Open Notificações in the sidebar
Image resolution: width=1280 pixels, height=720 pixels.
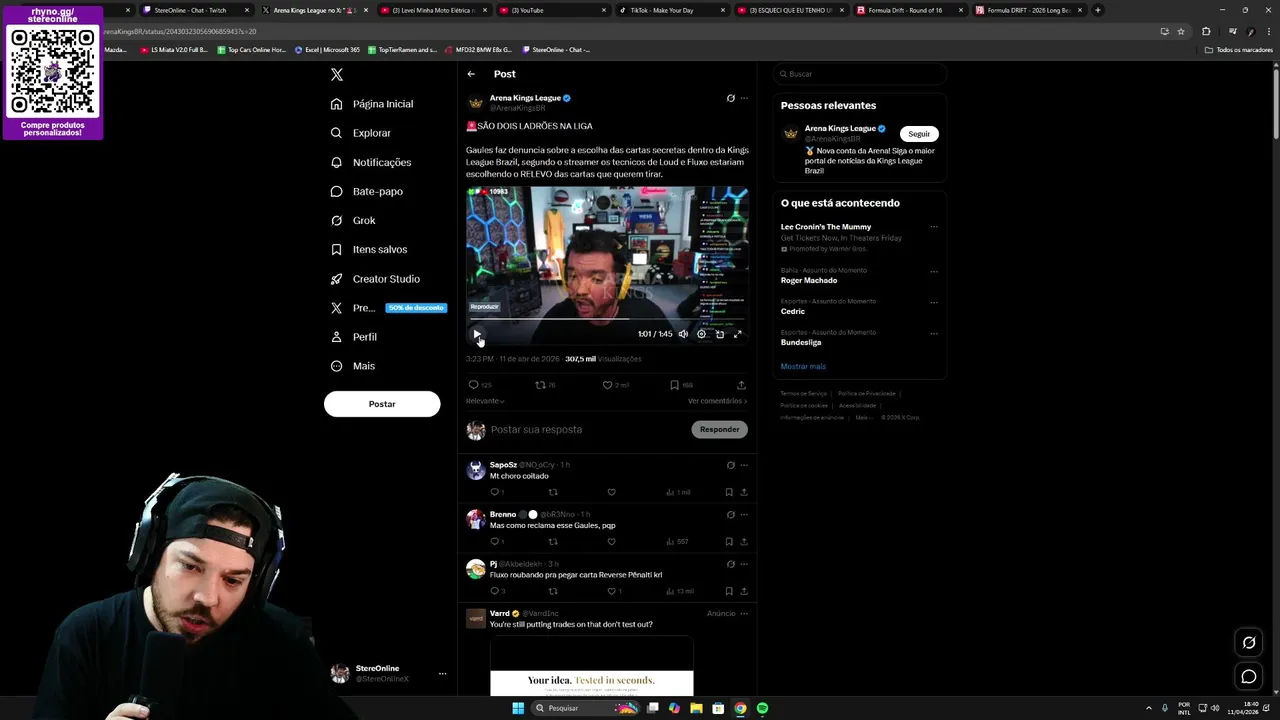371,162
